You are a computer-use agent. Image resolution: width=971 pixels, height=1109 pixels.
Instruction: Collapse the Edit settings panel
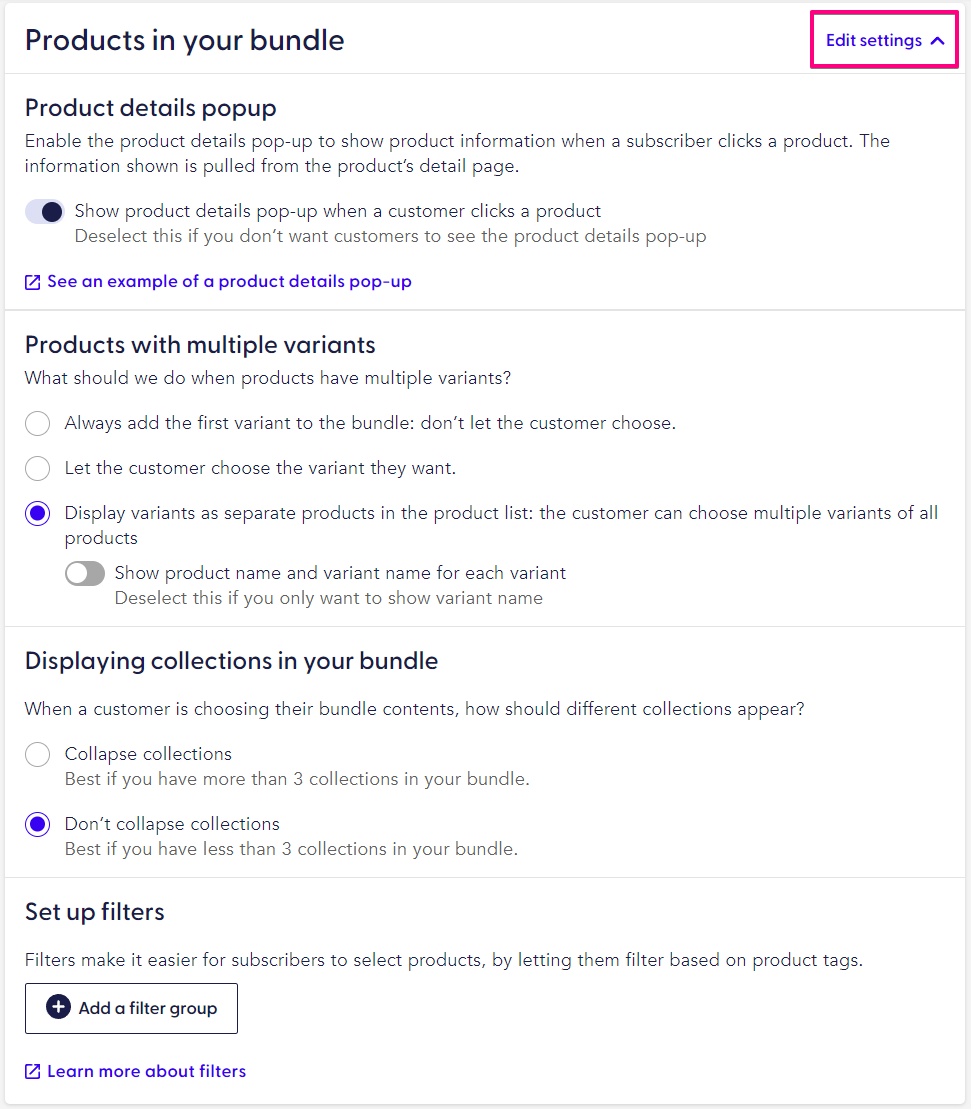(883, 40)
